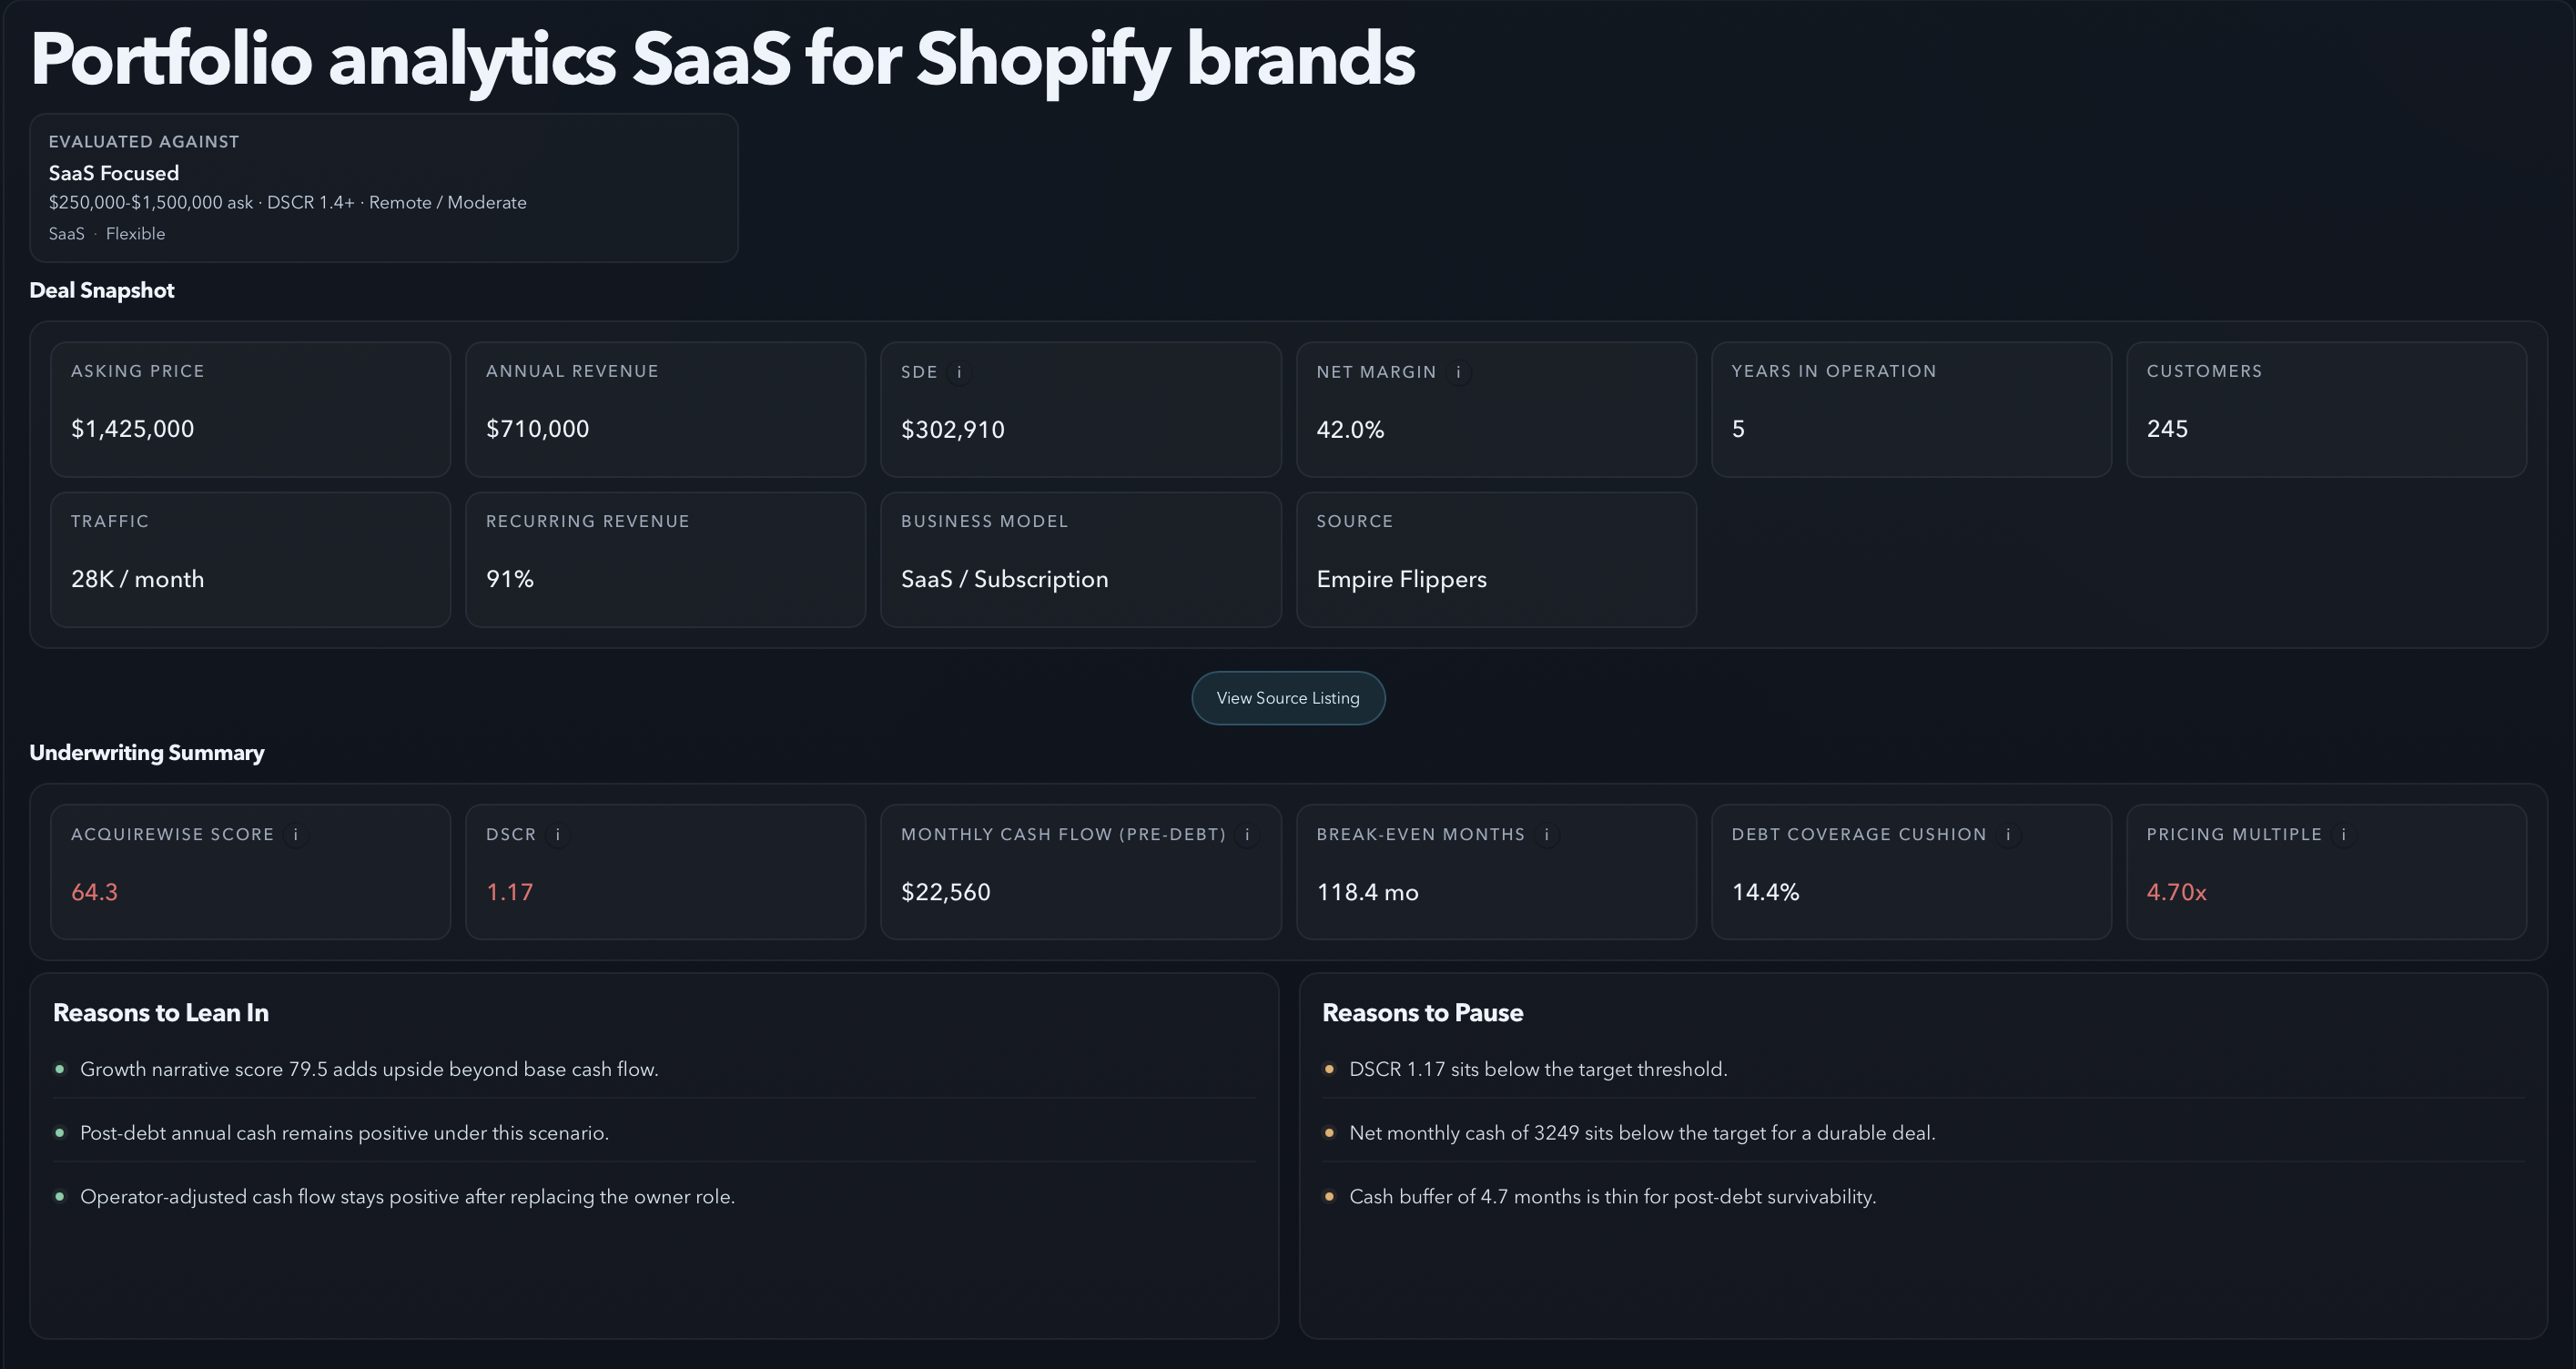Click the Net monthly cash of 3249 reason
Viewport: 2576px width, 1369px height.
pos(1642,1133)
